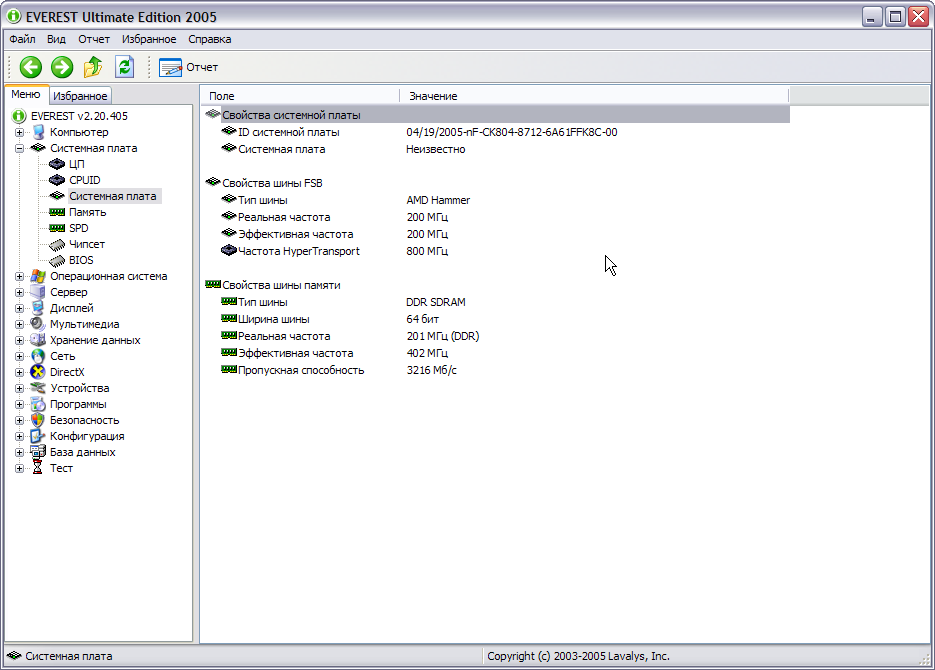Image resolution: width=935 pixels, height=670 pixels.
Task: Click the Операционная система Windows flag icon
Action: tap(38, 276)
